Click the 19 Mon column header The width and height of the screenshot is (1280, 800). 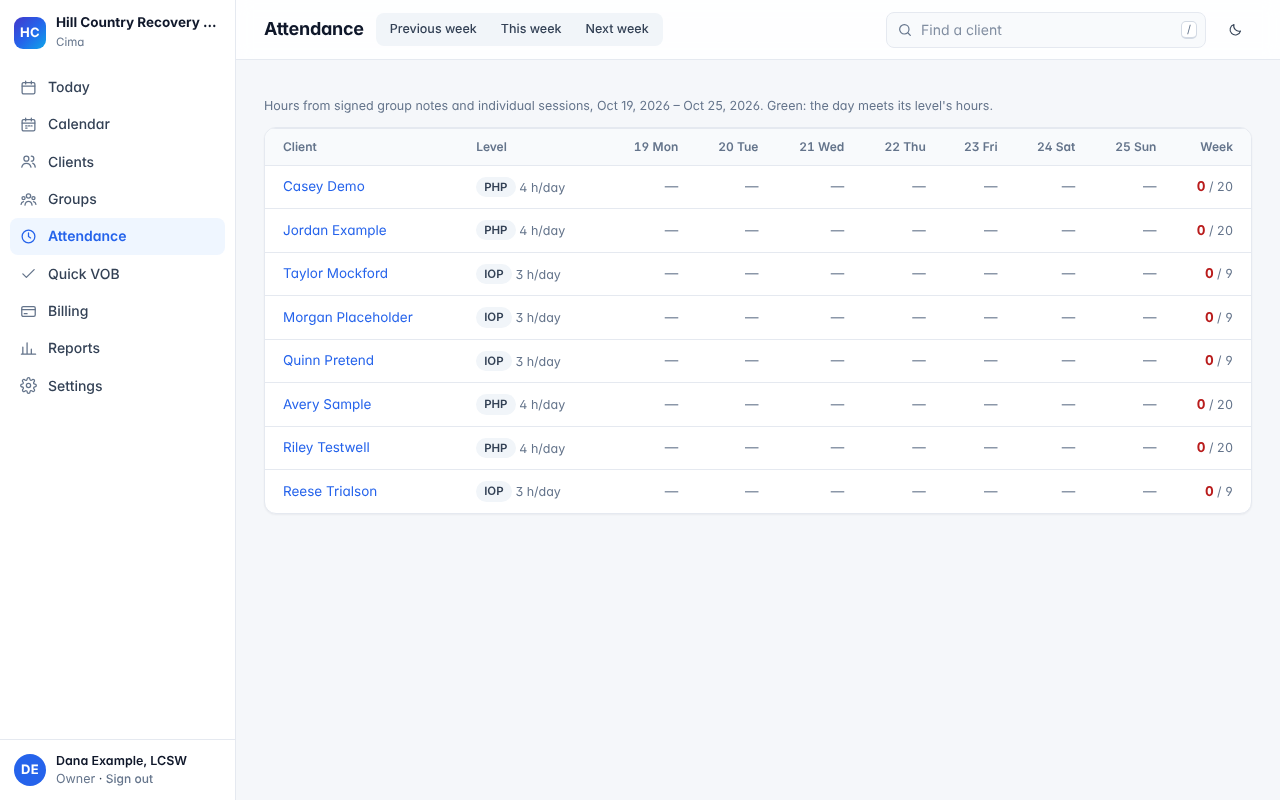[x=656, y=147]
